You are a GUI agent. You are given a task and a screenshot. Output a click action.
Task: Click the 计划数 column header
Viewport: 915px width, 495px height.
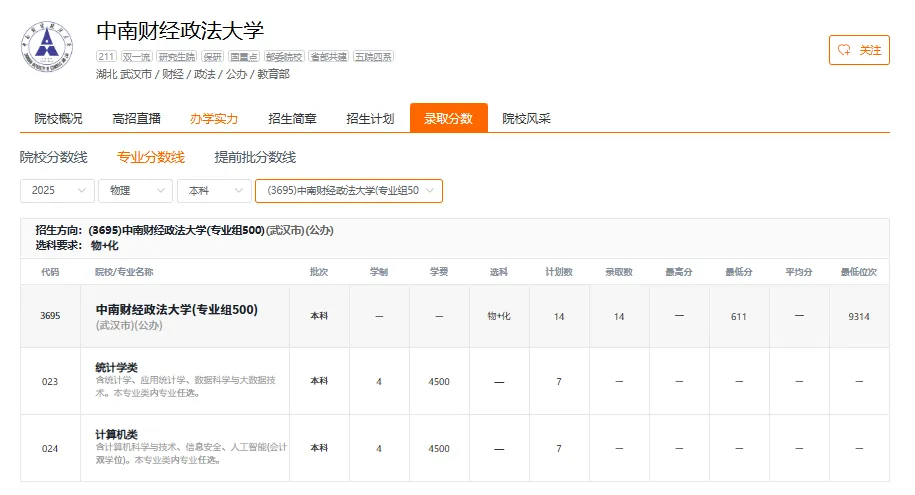tap(559, 272)
